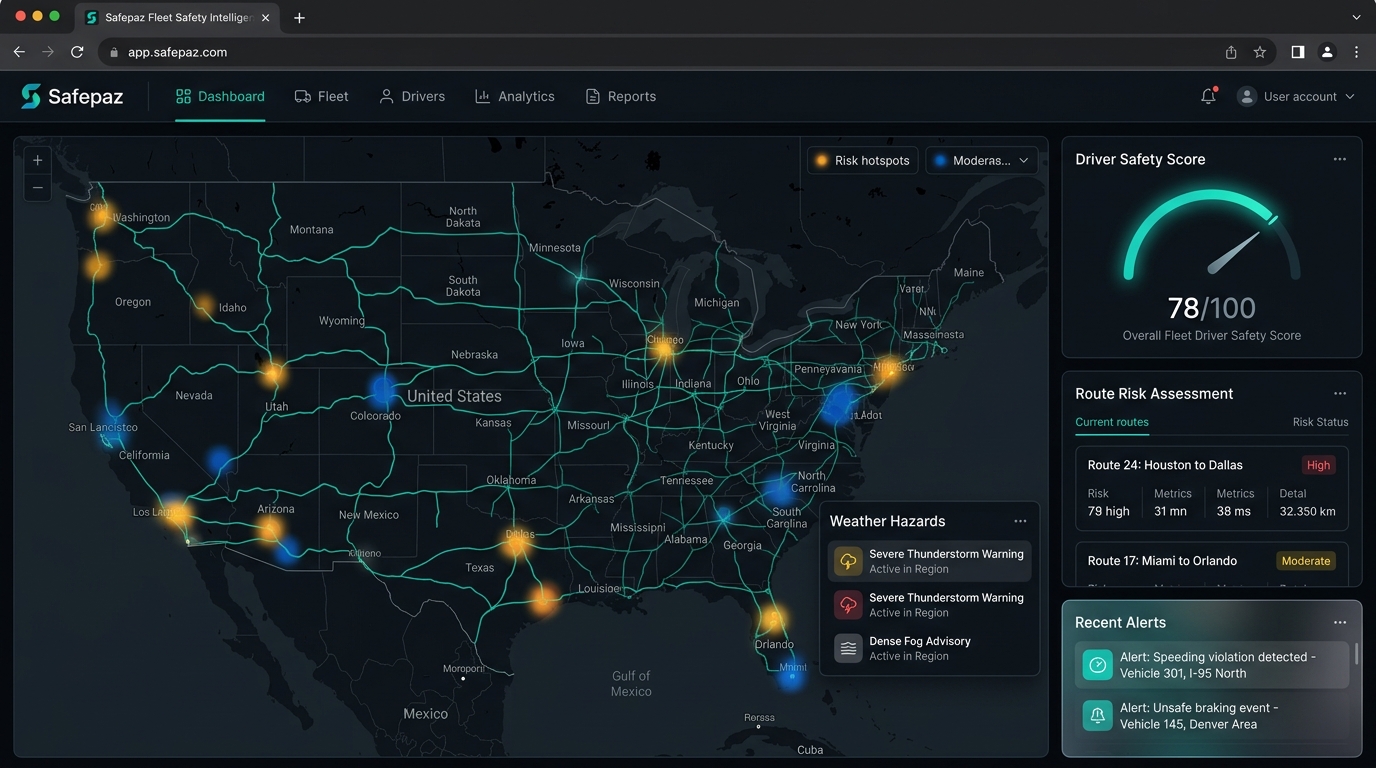The image size is (1376, 768).
Task: Expand the Moderas... map filter dropdown
Action: (982, 160)
